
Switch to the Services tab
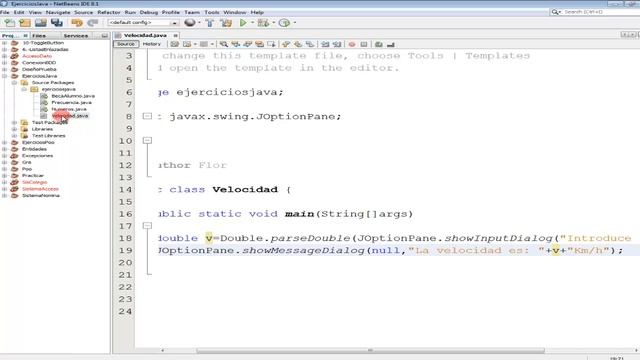click(x=76, y=36)
